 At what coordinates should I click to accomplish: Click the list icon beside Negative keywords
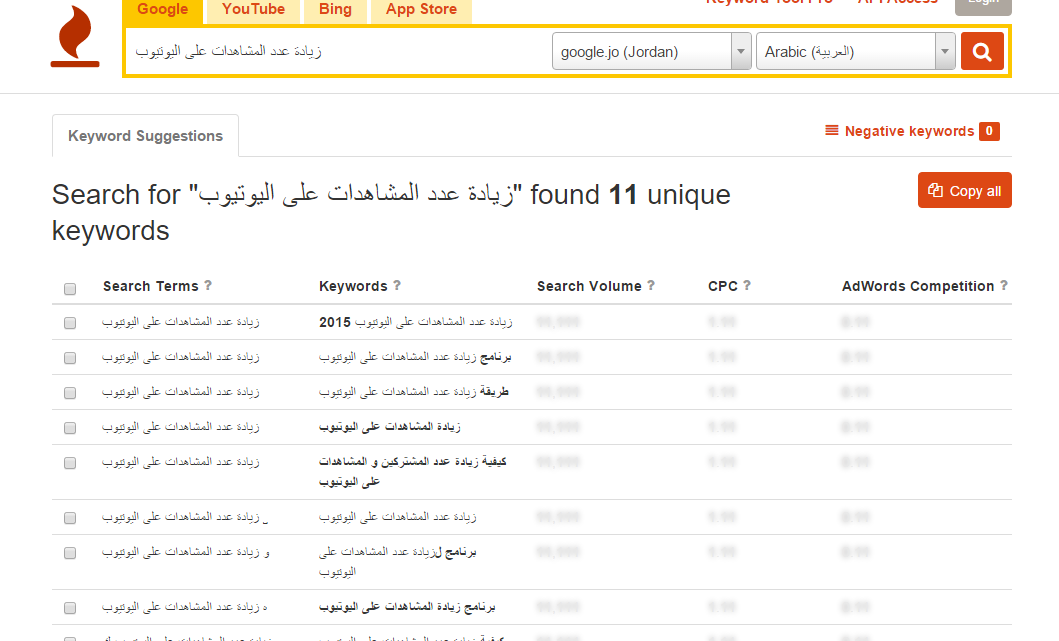click(831, 130)
